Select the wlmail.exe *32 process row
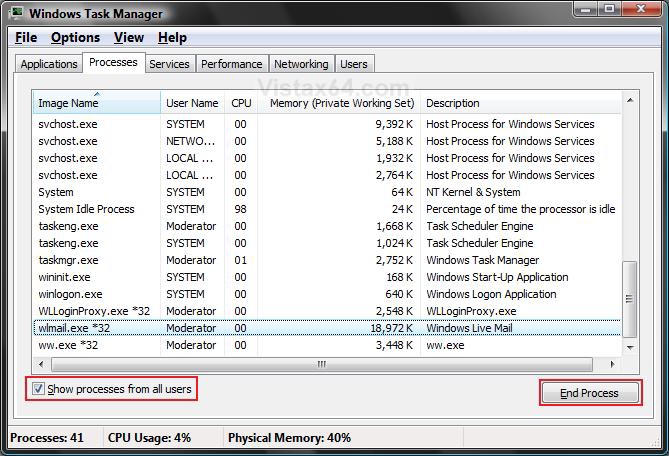Viewport: 669px width, 456px height. tap(327, 328)
